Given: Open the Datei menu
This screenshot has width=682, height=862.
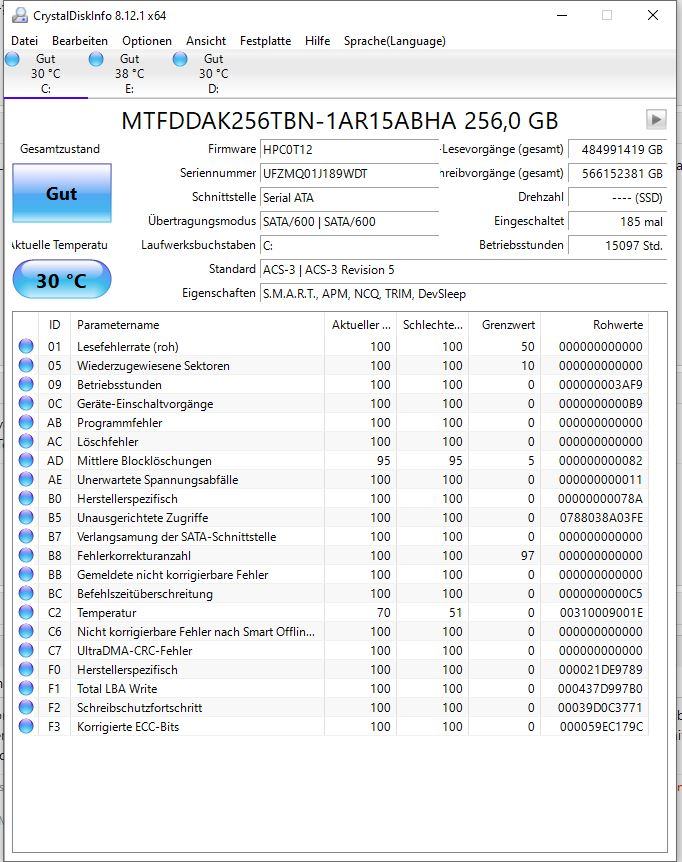Looking at the screenshot, I should click(x=25, y=41).
